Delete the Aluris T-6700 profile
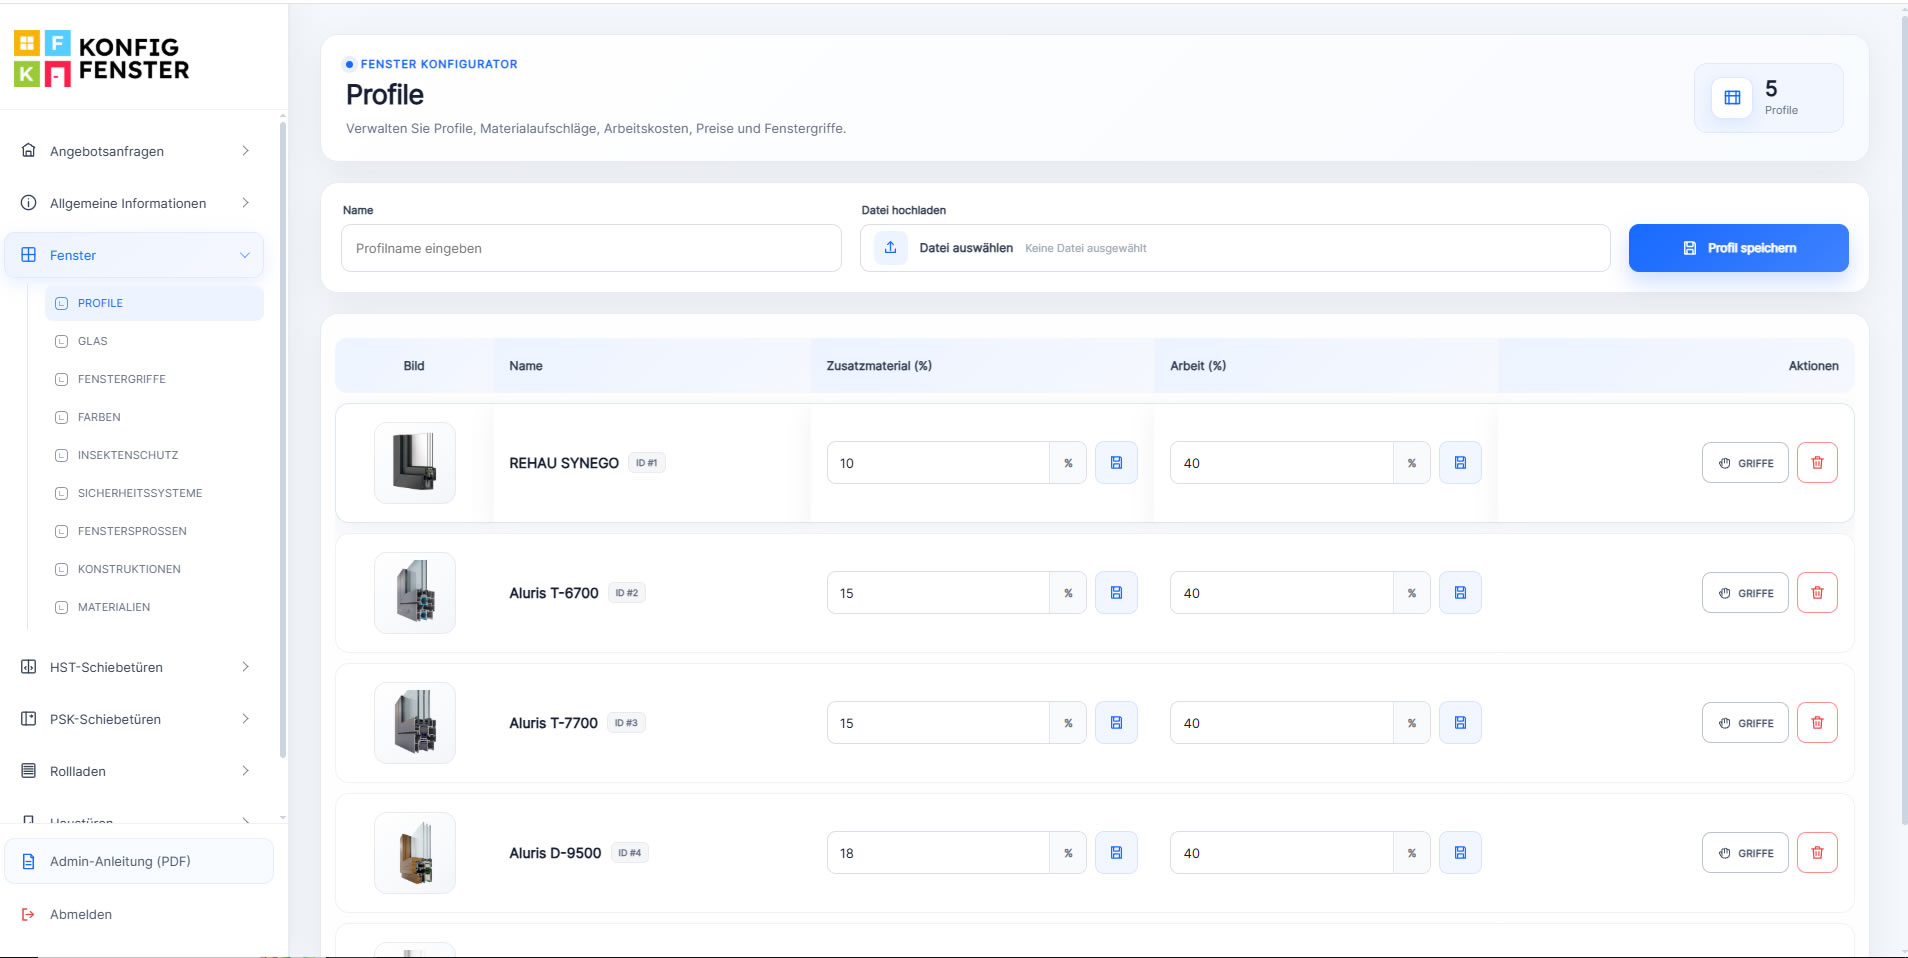Viewport: 1908px width, 958px height. pos(1817,593)
